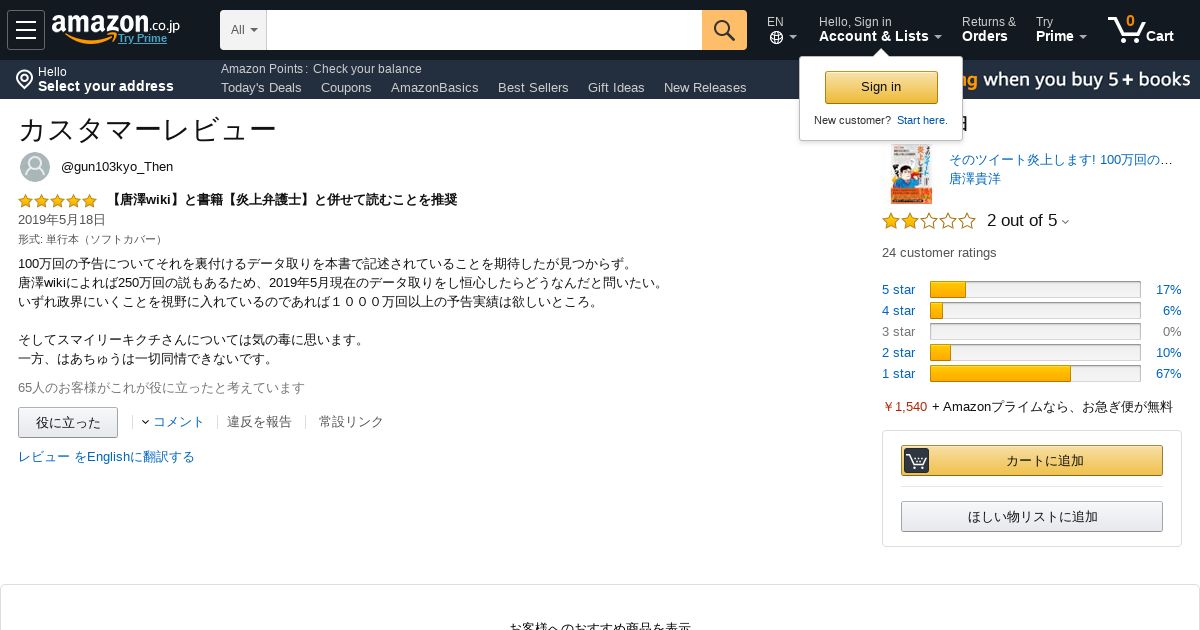Open AmazonBasics page
This screenshot has width=1200, height=630.
[435, 87]
